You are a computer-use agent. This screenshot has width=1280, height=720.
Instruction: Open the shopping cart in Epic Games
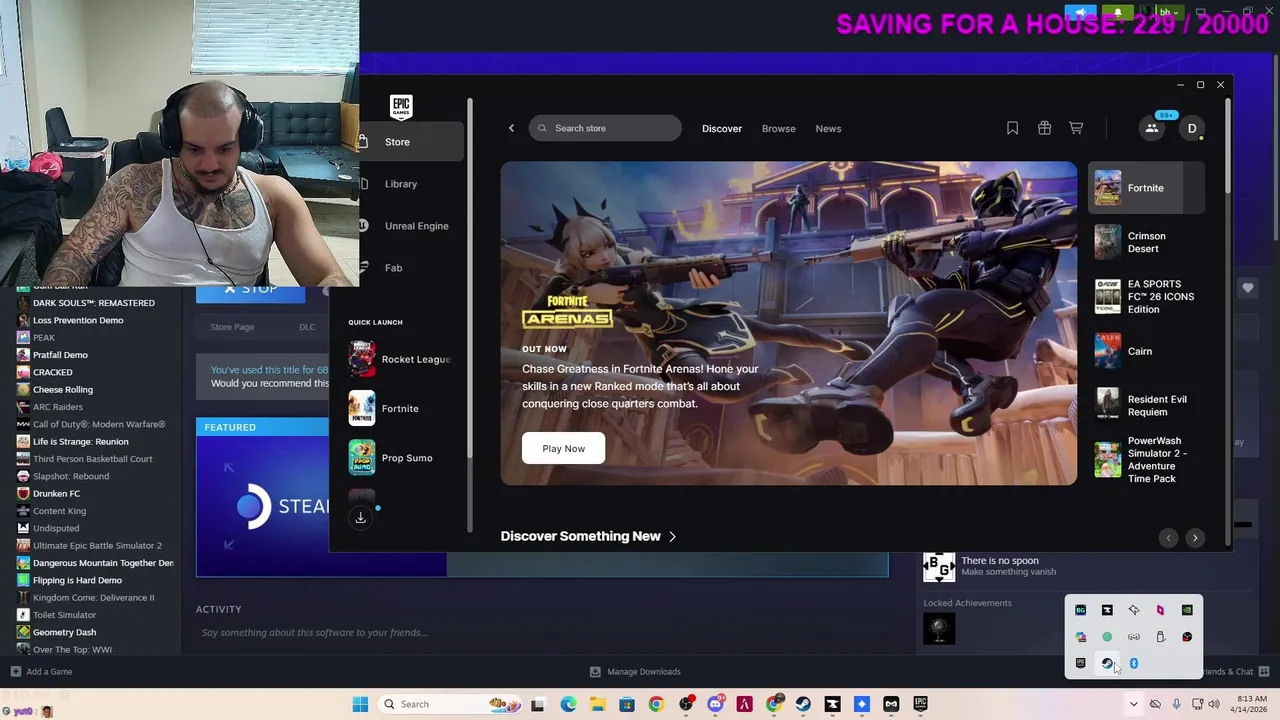(1076, 128)
